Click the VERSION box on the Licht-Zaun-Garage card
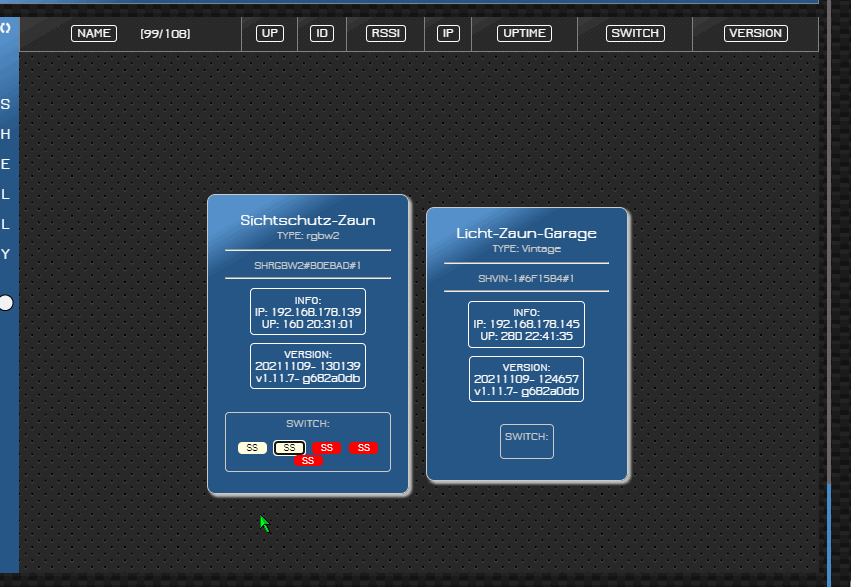Image resolution: width=851 pixels, height=587 pixels. tap(526, 379)
